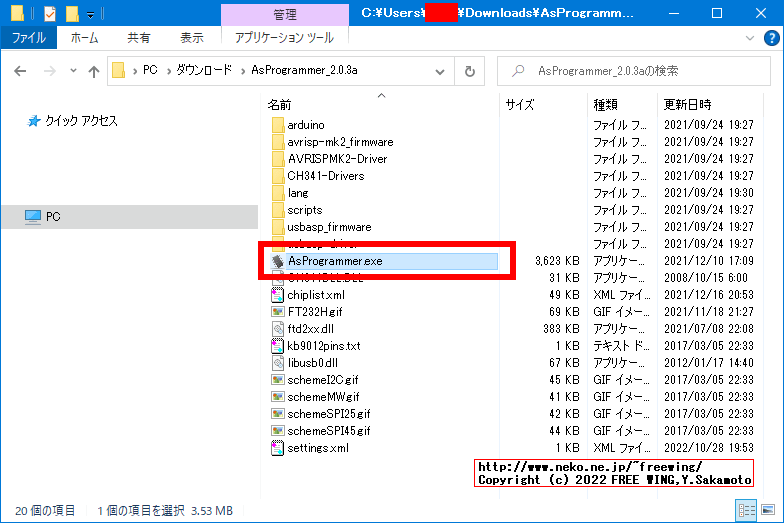Sort files by 更新日時 column
The width and height of the screenshot is (784, 523).
pos(688,104)
